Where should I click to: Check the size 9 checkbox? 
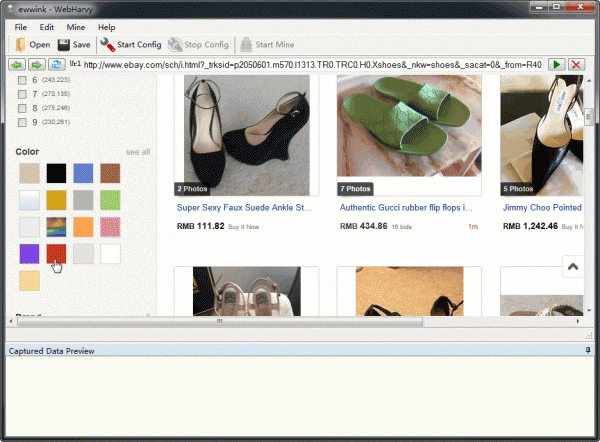[22, 122]
